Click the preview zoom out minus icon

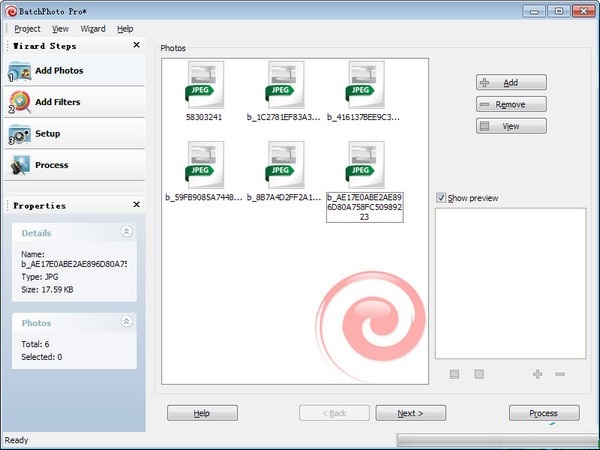[560, 374]
